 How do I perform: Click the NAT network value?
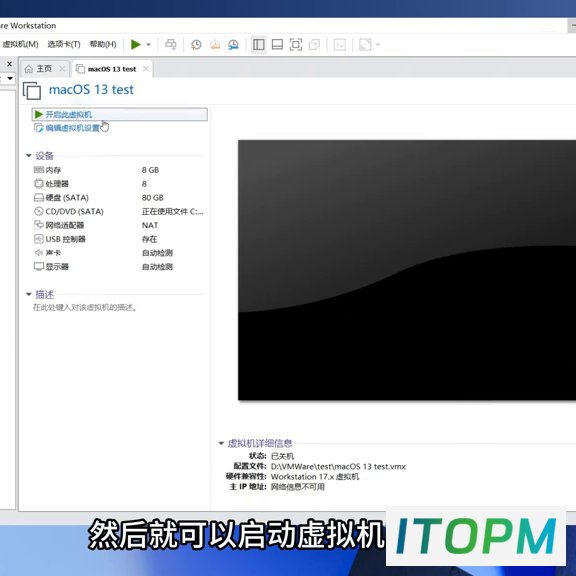150,225
